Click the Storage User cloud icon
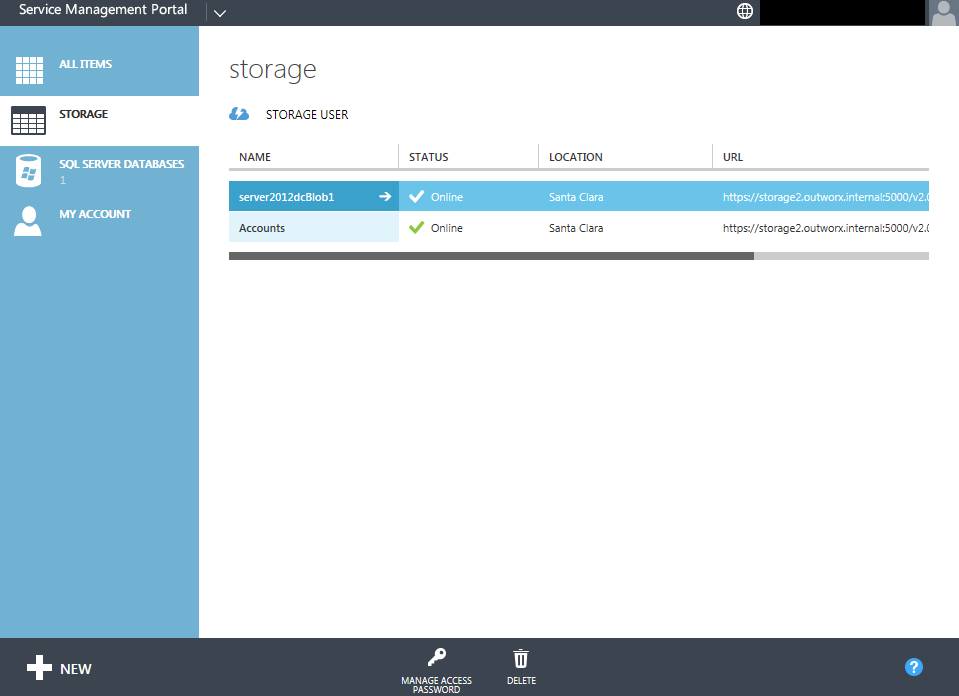959x696 pixels. (239, 114)
